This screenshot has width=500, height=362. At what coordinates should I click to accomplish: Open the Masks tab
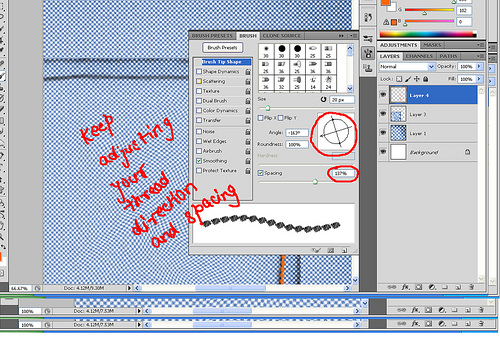click(432, 45)
